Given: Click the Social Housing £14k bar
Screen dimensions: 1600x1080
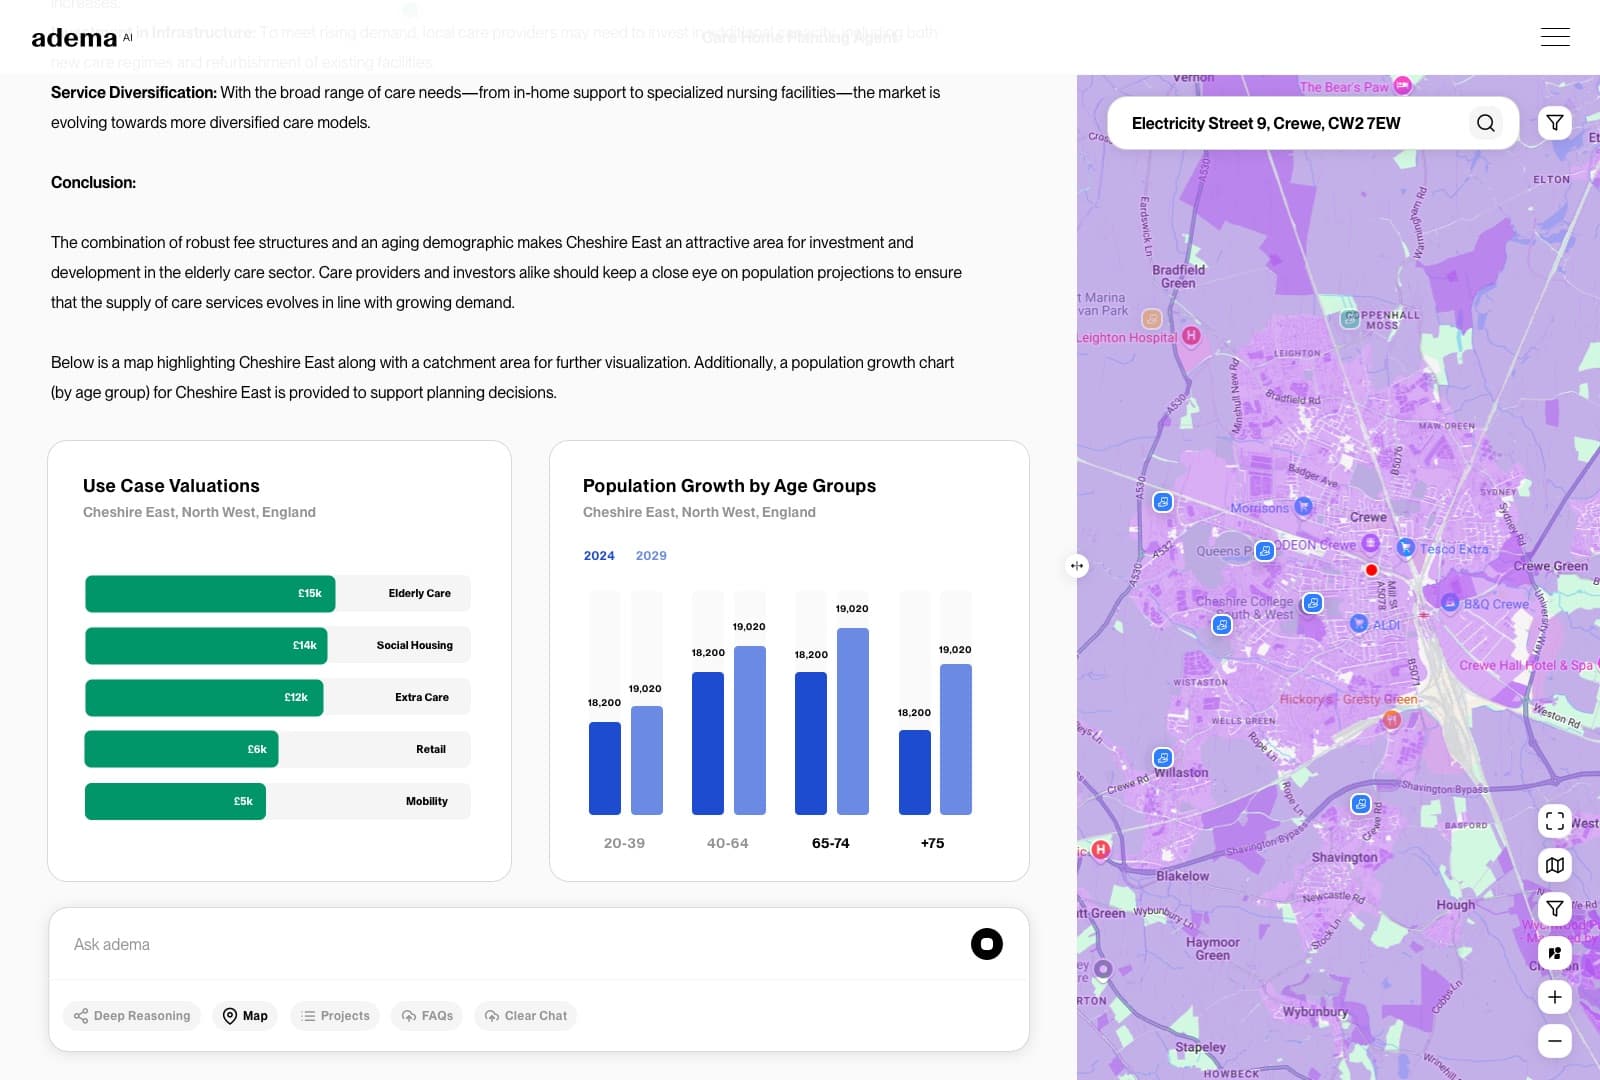Looking at the screenshot, I should [x=206, y=646].
